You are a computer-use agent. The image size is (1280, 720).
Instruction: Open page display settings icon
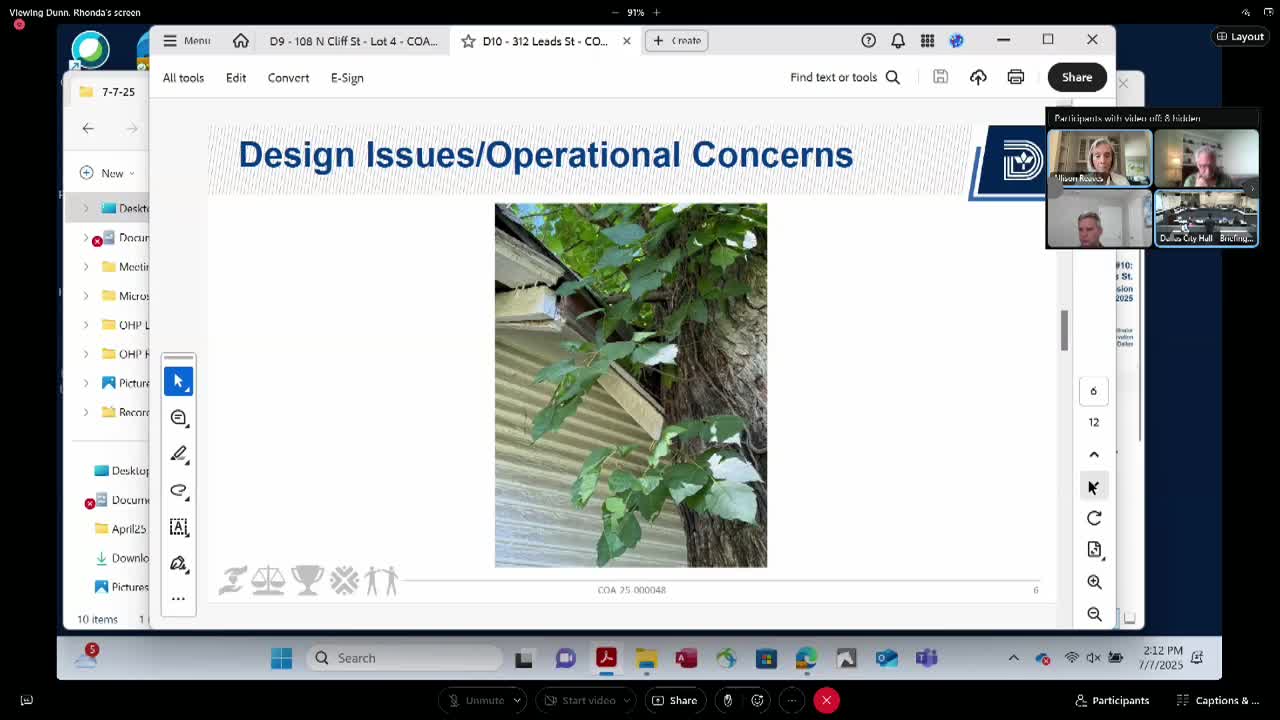pos(1094,550)
